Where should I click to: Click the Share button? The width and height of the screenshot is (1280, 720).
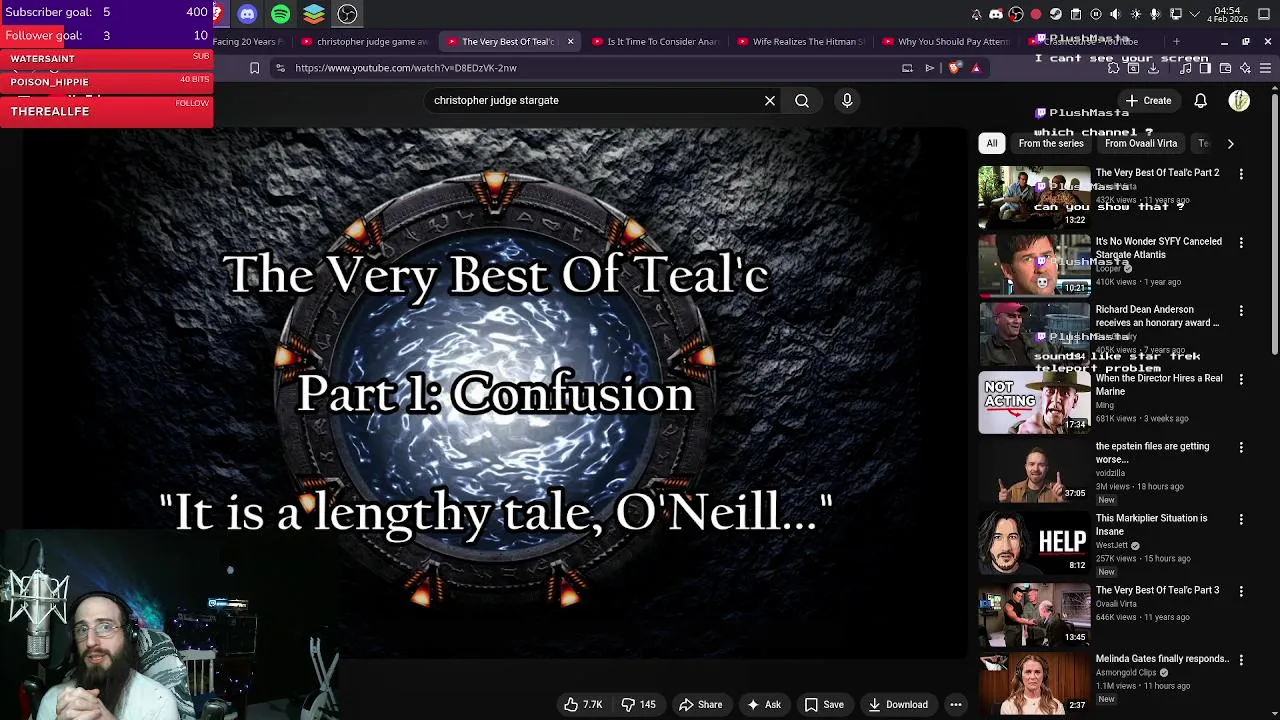(700, 704)
